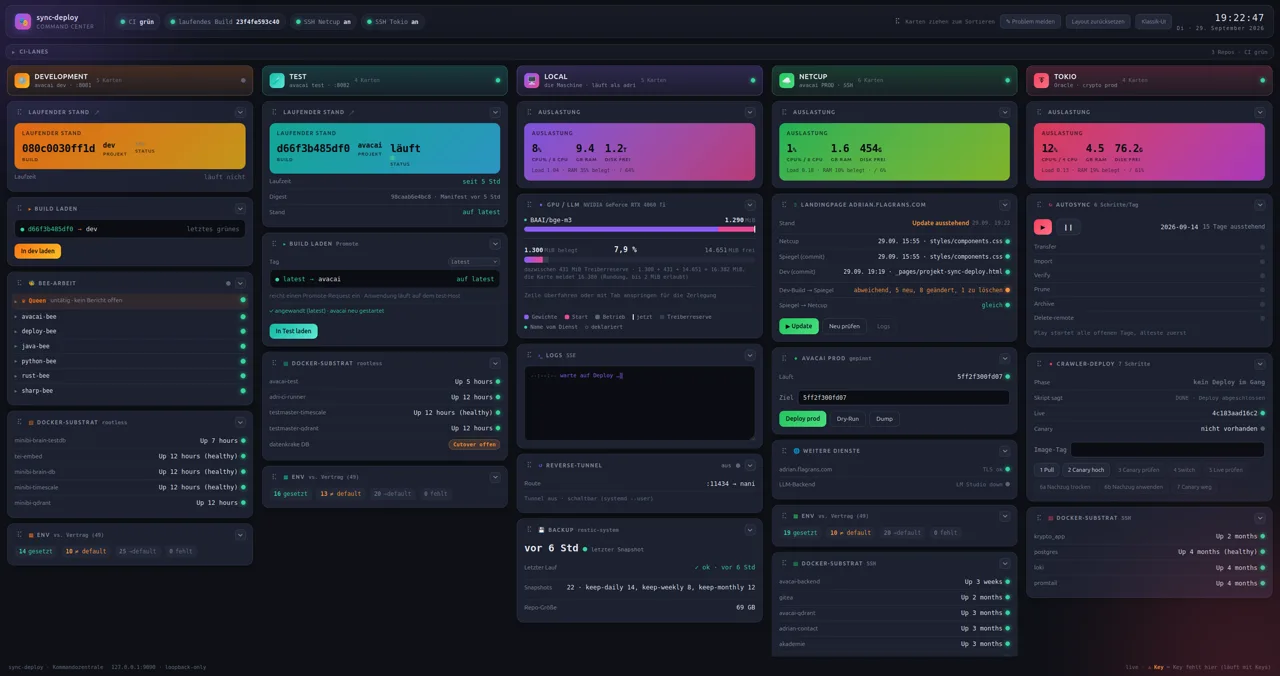Click the DEVELOPMENT lane icon

(x=22, y=80)
